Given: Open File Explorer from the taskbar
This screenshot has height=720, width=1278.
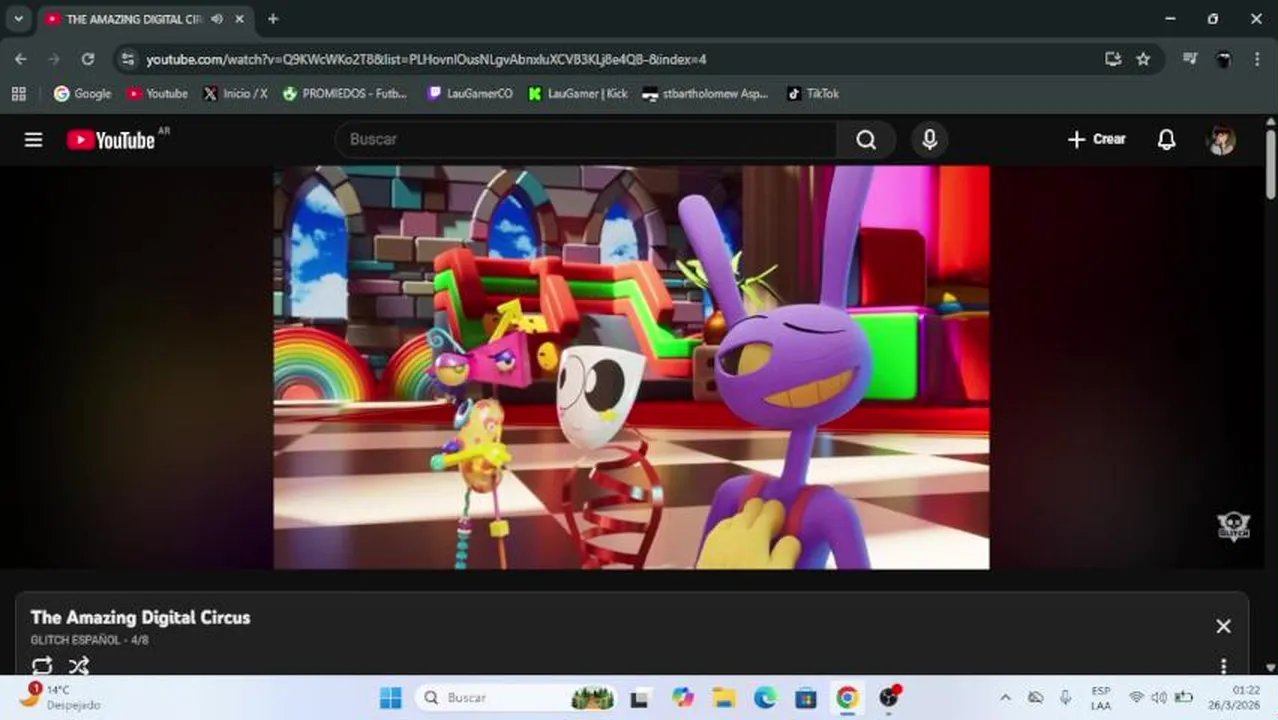Looking at the screenshot, I should [724, 697].
